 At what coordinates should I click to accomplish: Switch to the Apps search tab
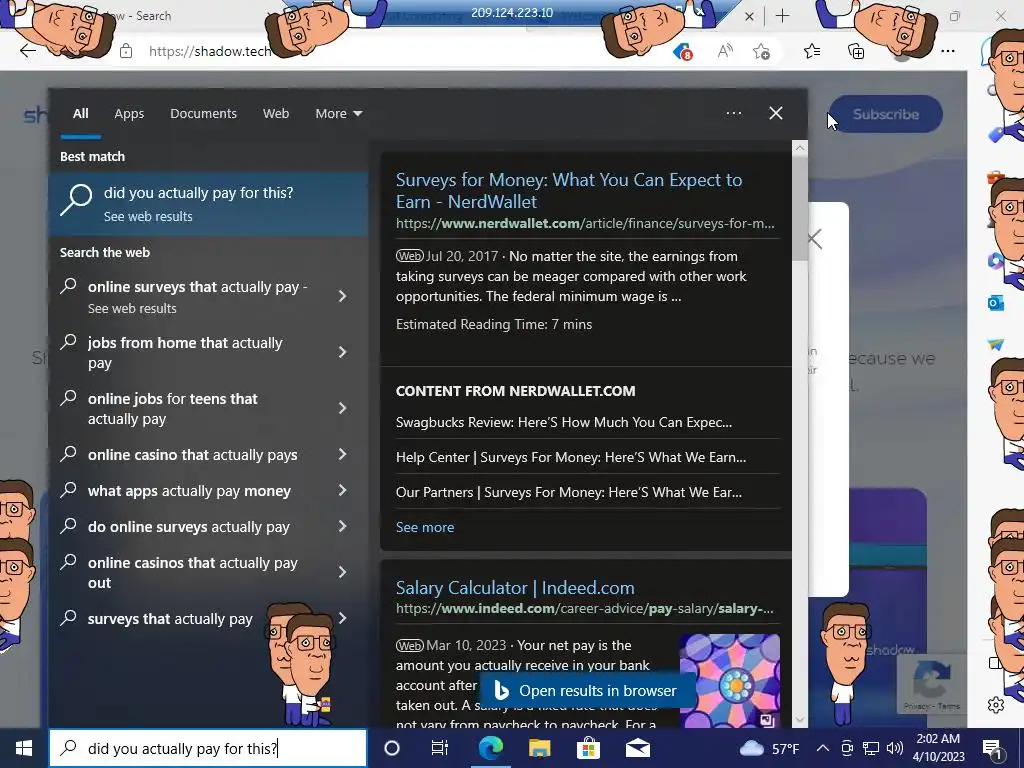(129, 114)
